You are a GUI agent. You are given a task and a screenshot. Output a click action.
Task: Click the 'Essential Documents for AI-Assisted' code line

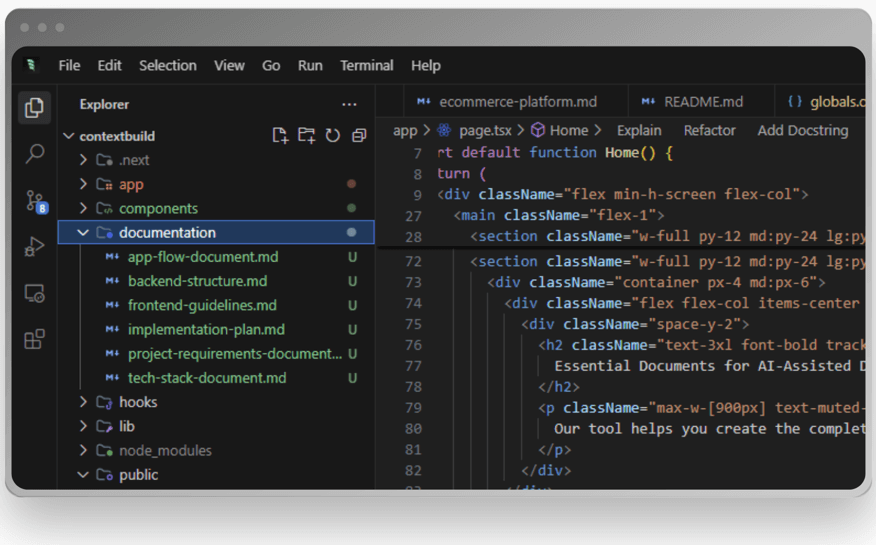[710, 366]
